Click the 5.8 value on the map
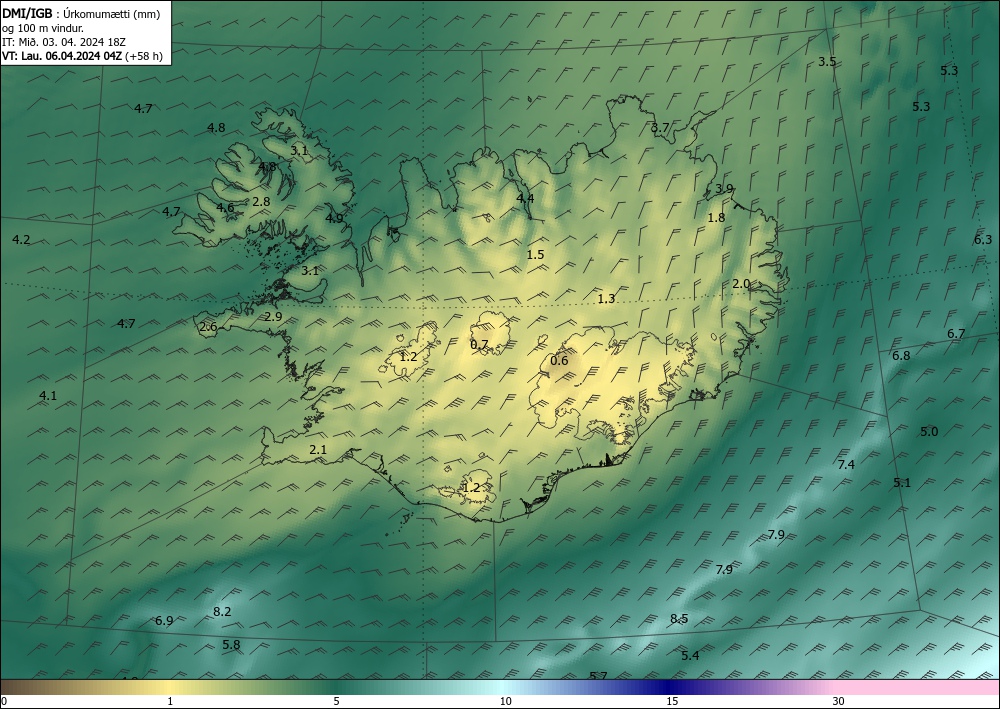This screenshot has height=709, width=1000. coord(232,645)
